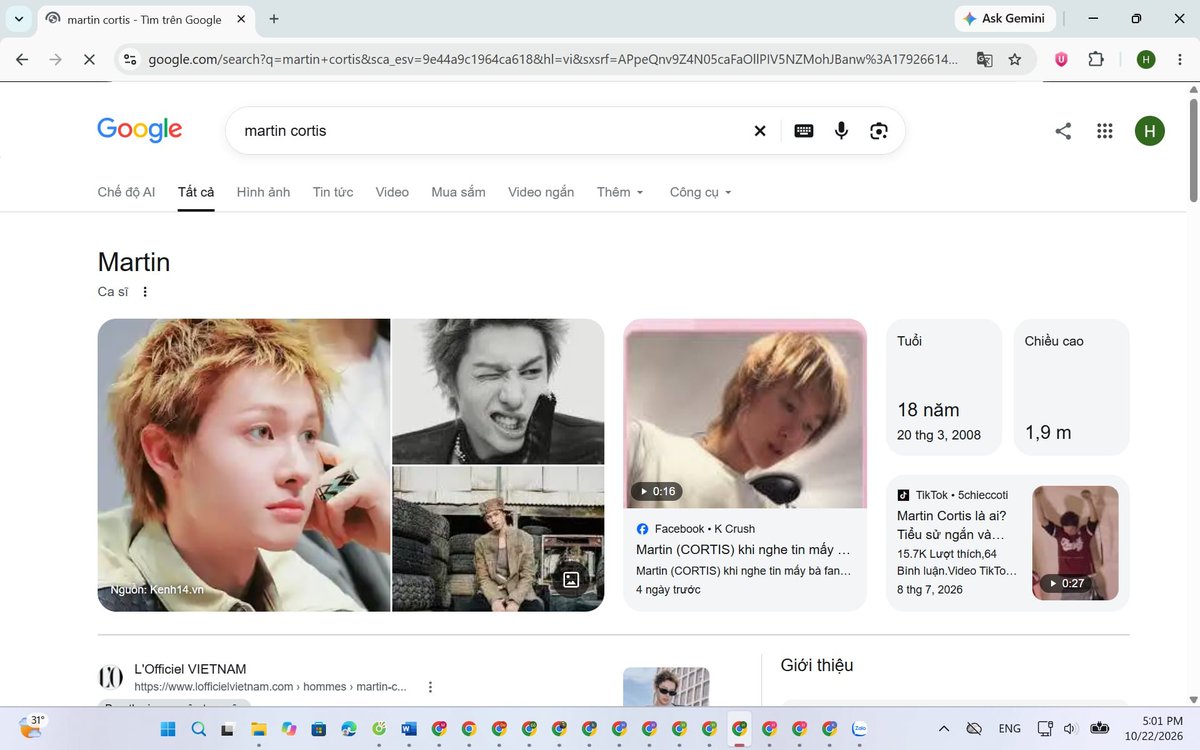Open the Chrome three-dot menu
1200x750 pixels.
coord(1179,59)
